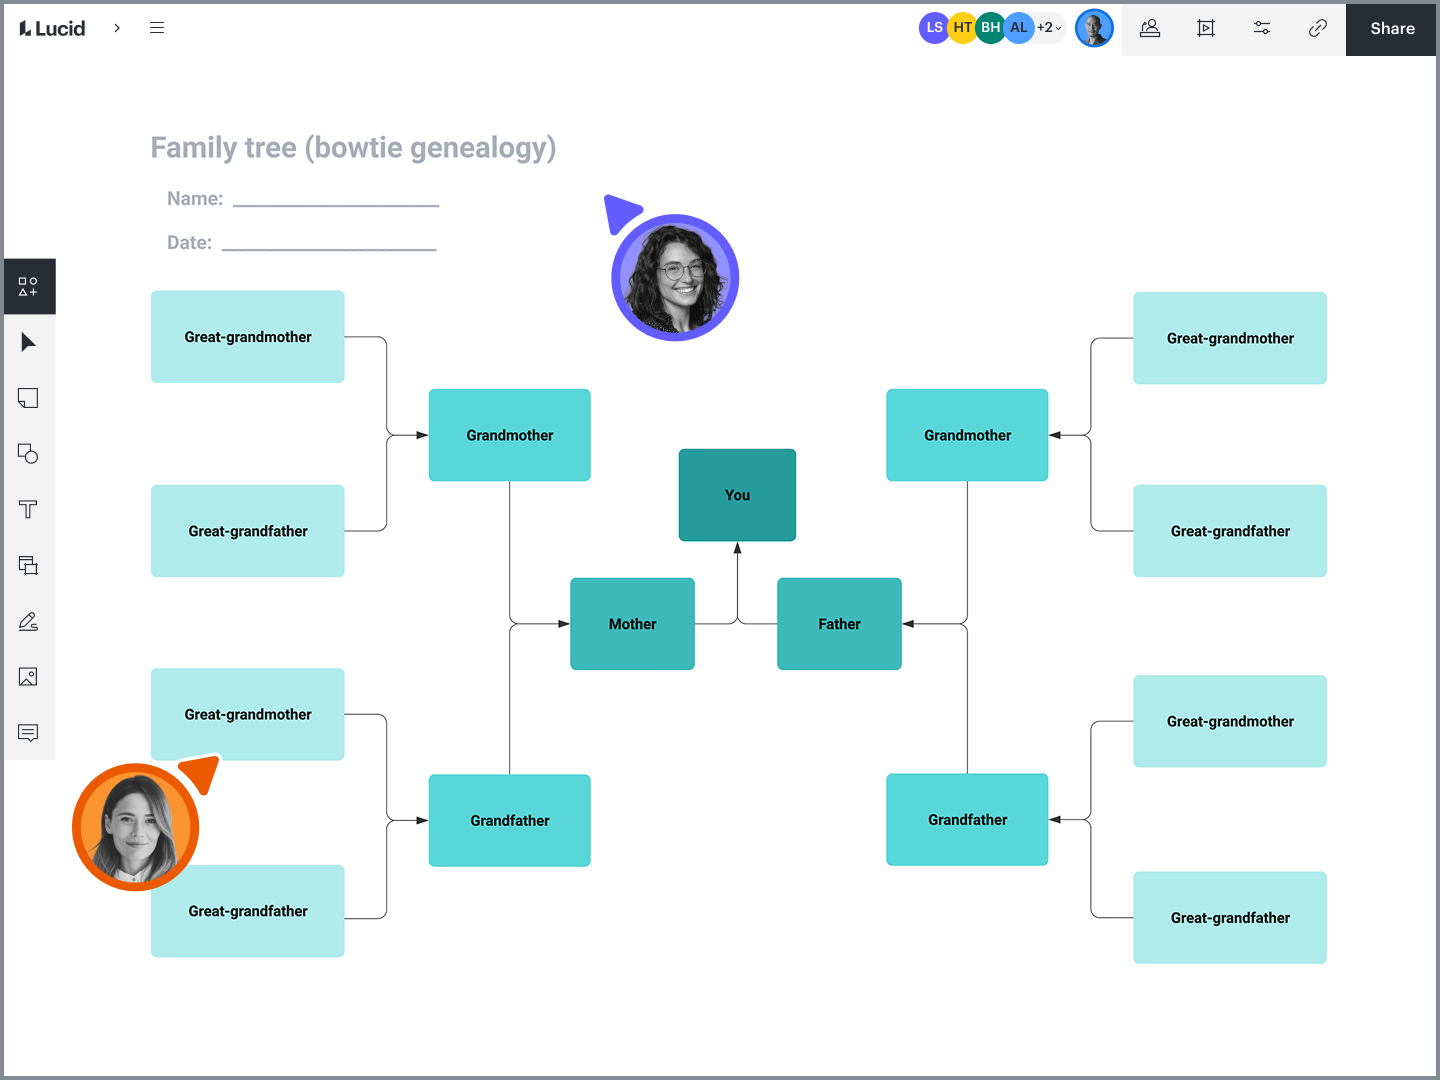Click the LS collaborator avatar
The height and width of the screenshot is (1080, 1440).
pyautogui.click(x=933, y=28)
